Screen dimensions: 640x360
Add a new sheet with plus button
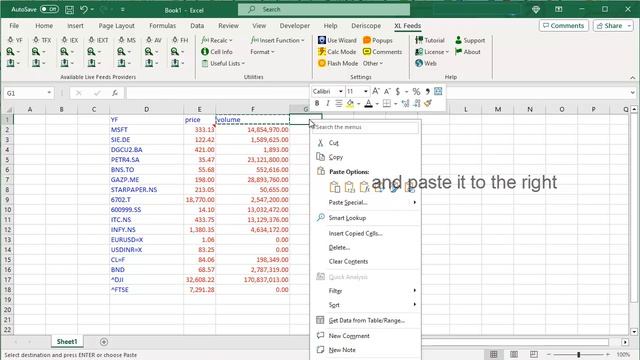tap(104, 342)
